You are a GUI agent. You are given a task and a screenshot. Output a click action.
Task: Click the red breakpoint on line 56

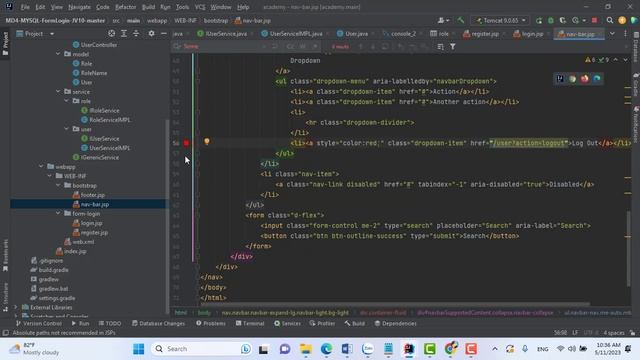point(187,143)
